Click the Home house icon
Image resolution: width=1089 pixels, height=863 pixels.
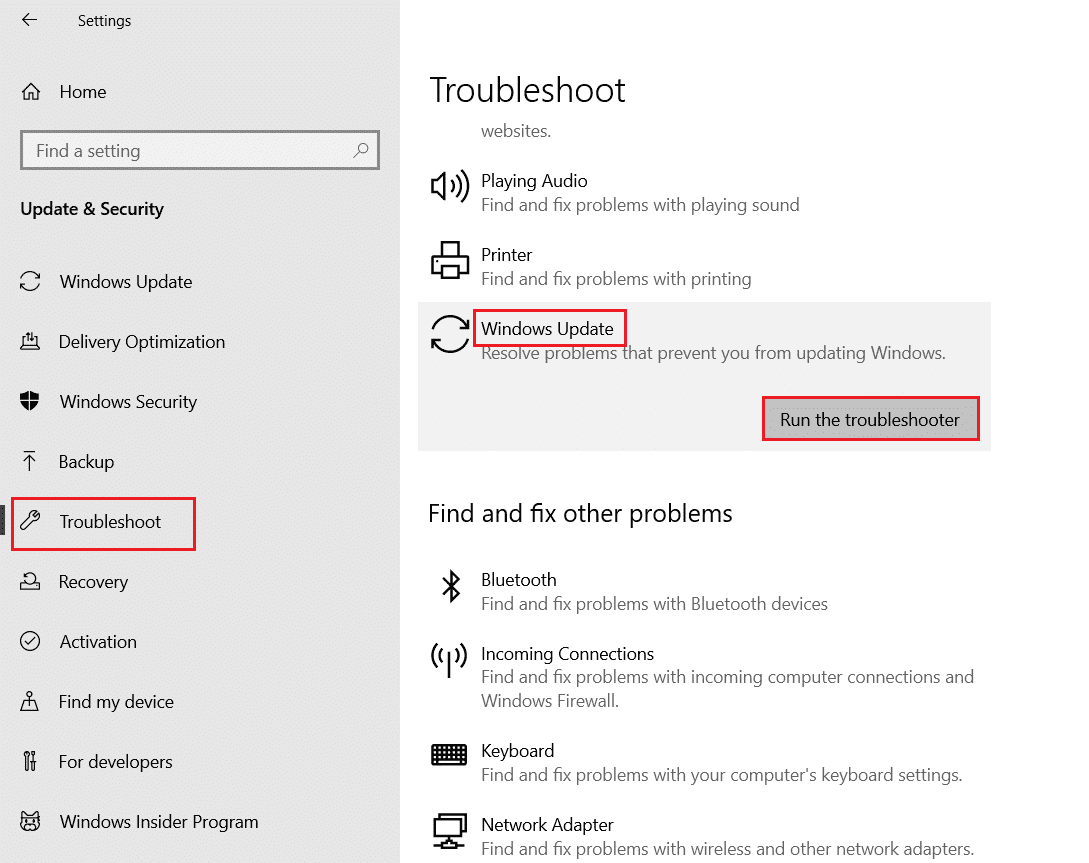click(x=34, y=91)
